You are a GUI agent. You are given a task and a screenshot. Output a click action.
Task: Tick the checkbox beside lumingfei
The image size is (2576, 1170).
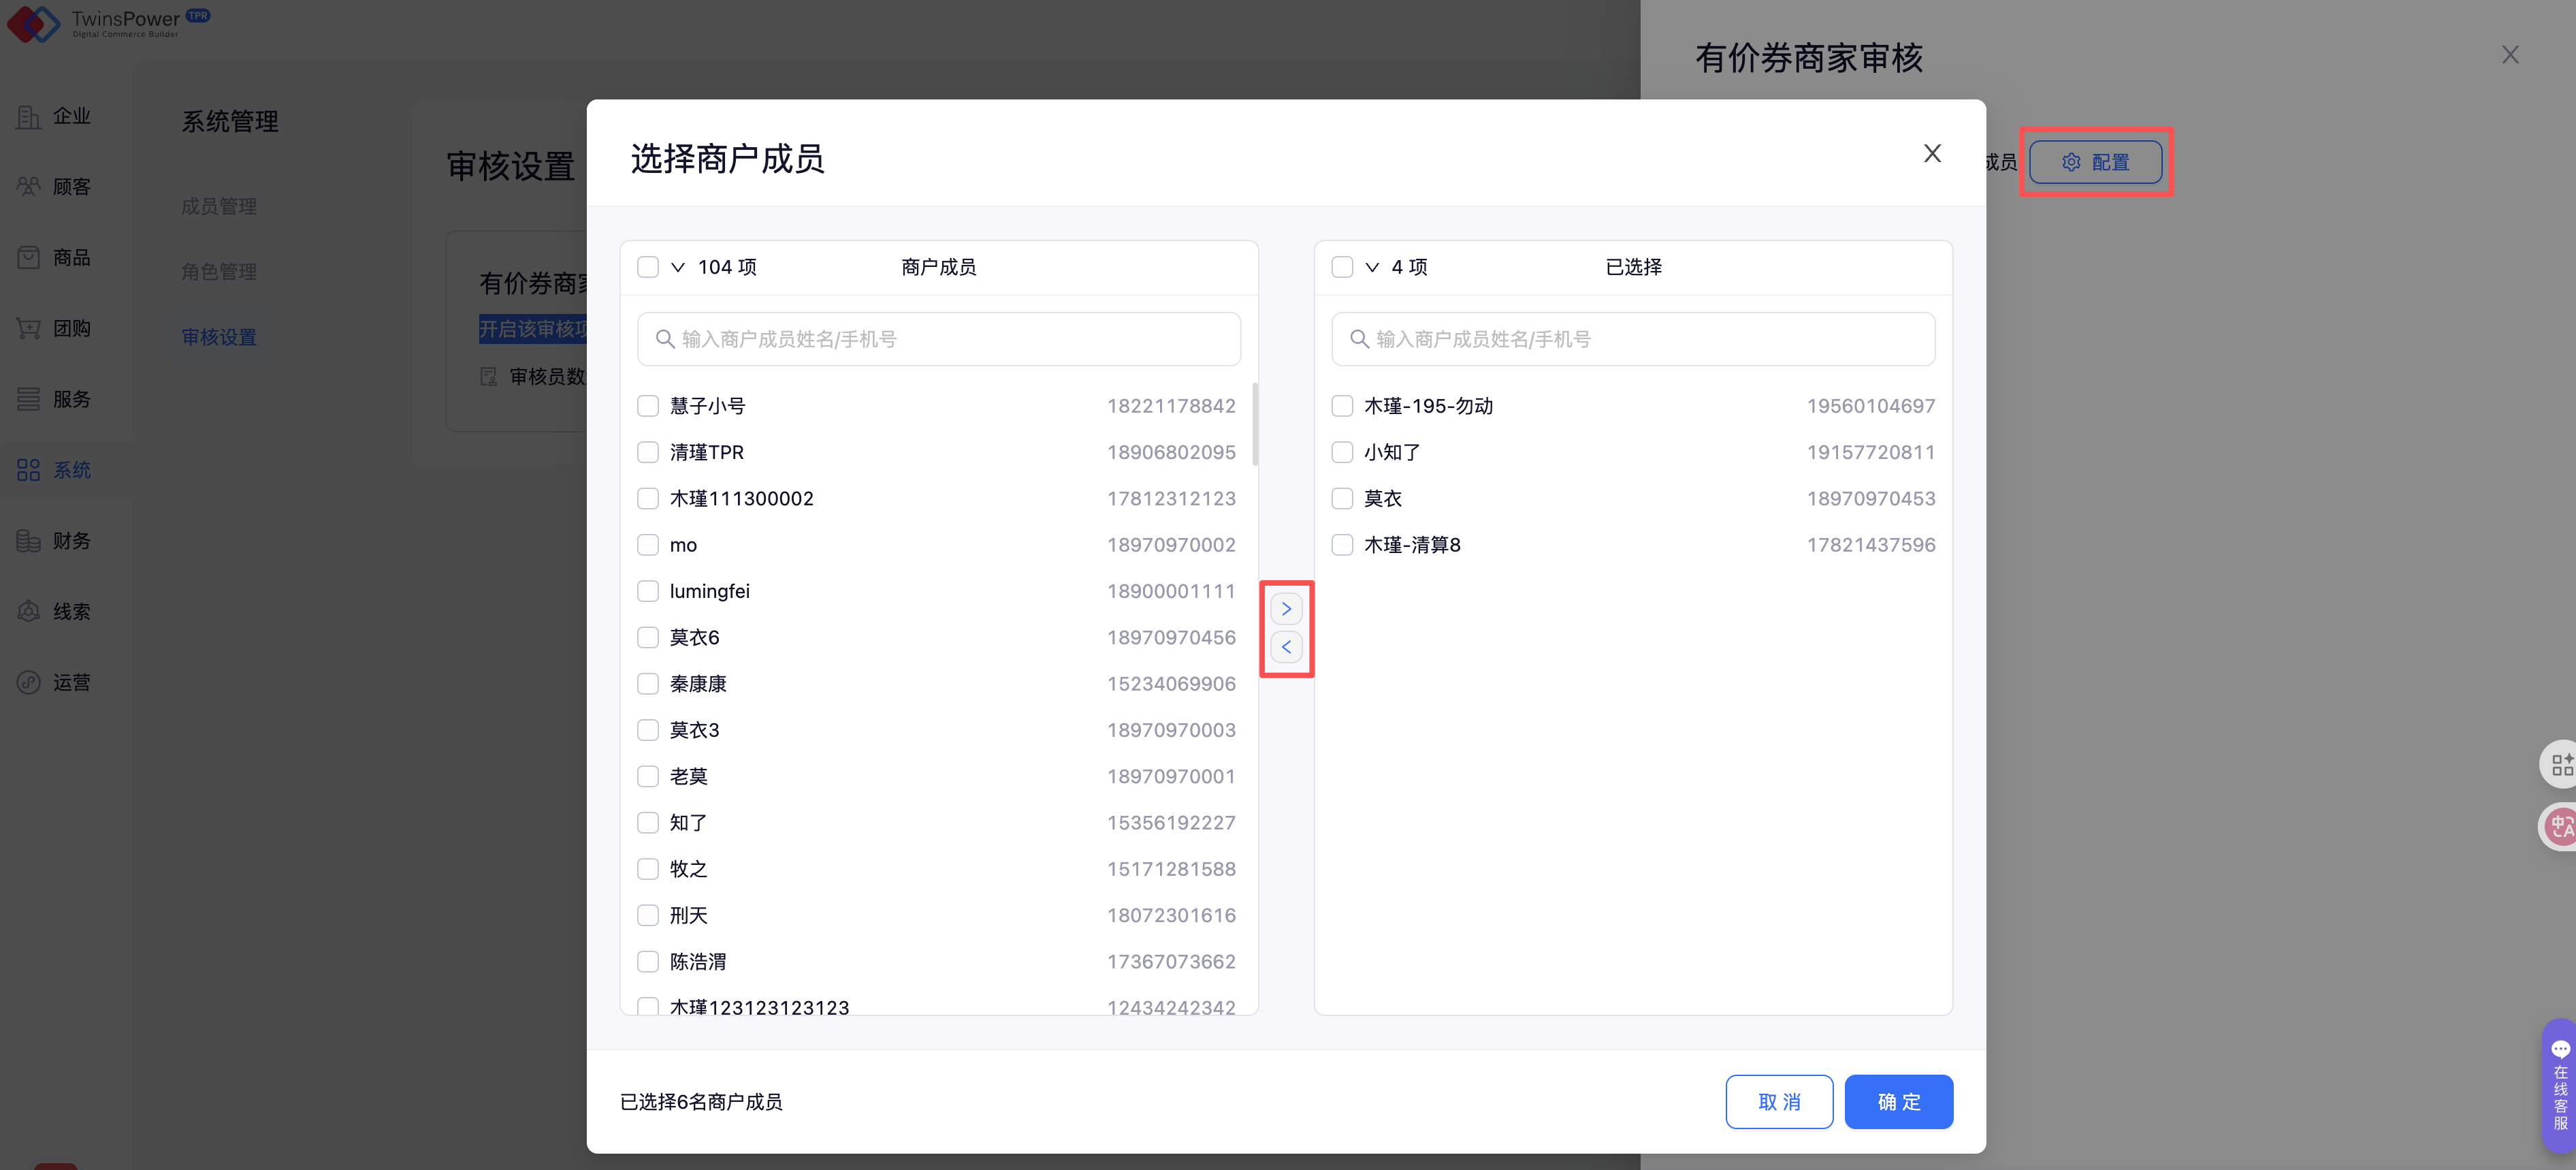coord(648,591)
